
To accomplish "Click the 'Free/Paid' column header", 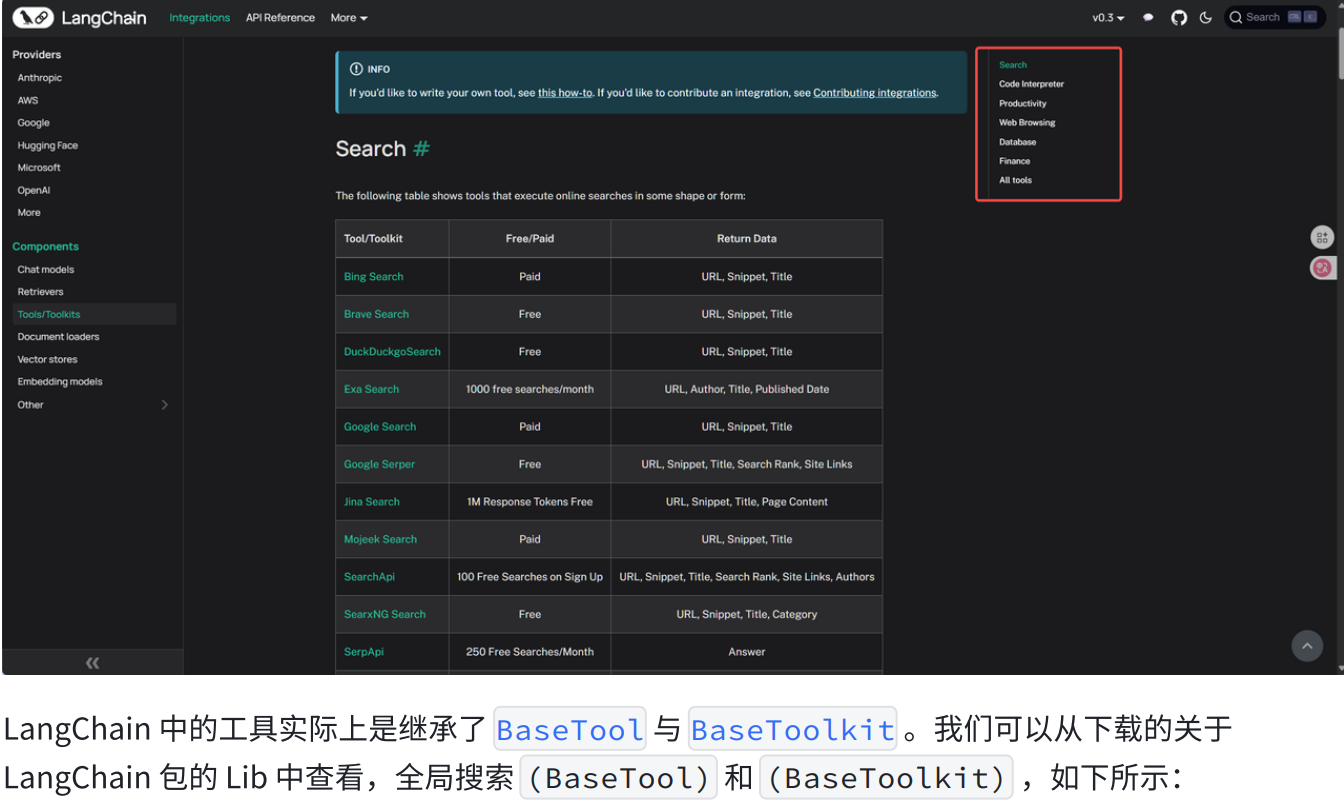I will click(x=530, y=239).
